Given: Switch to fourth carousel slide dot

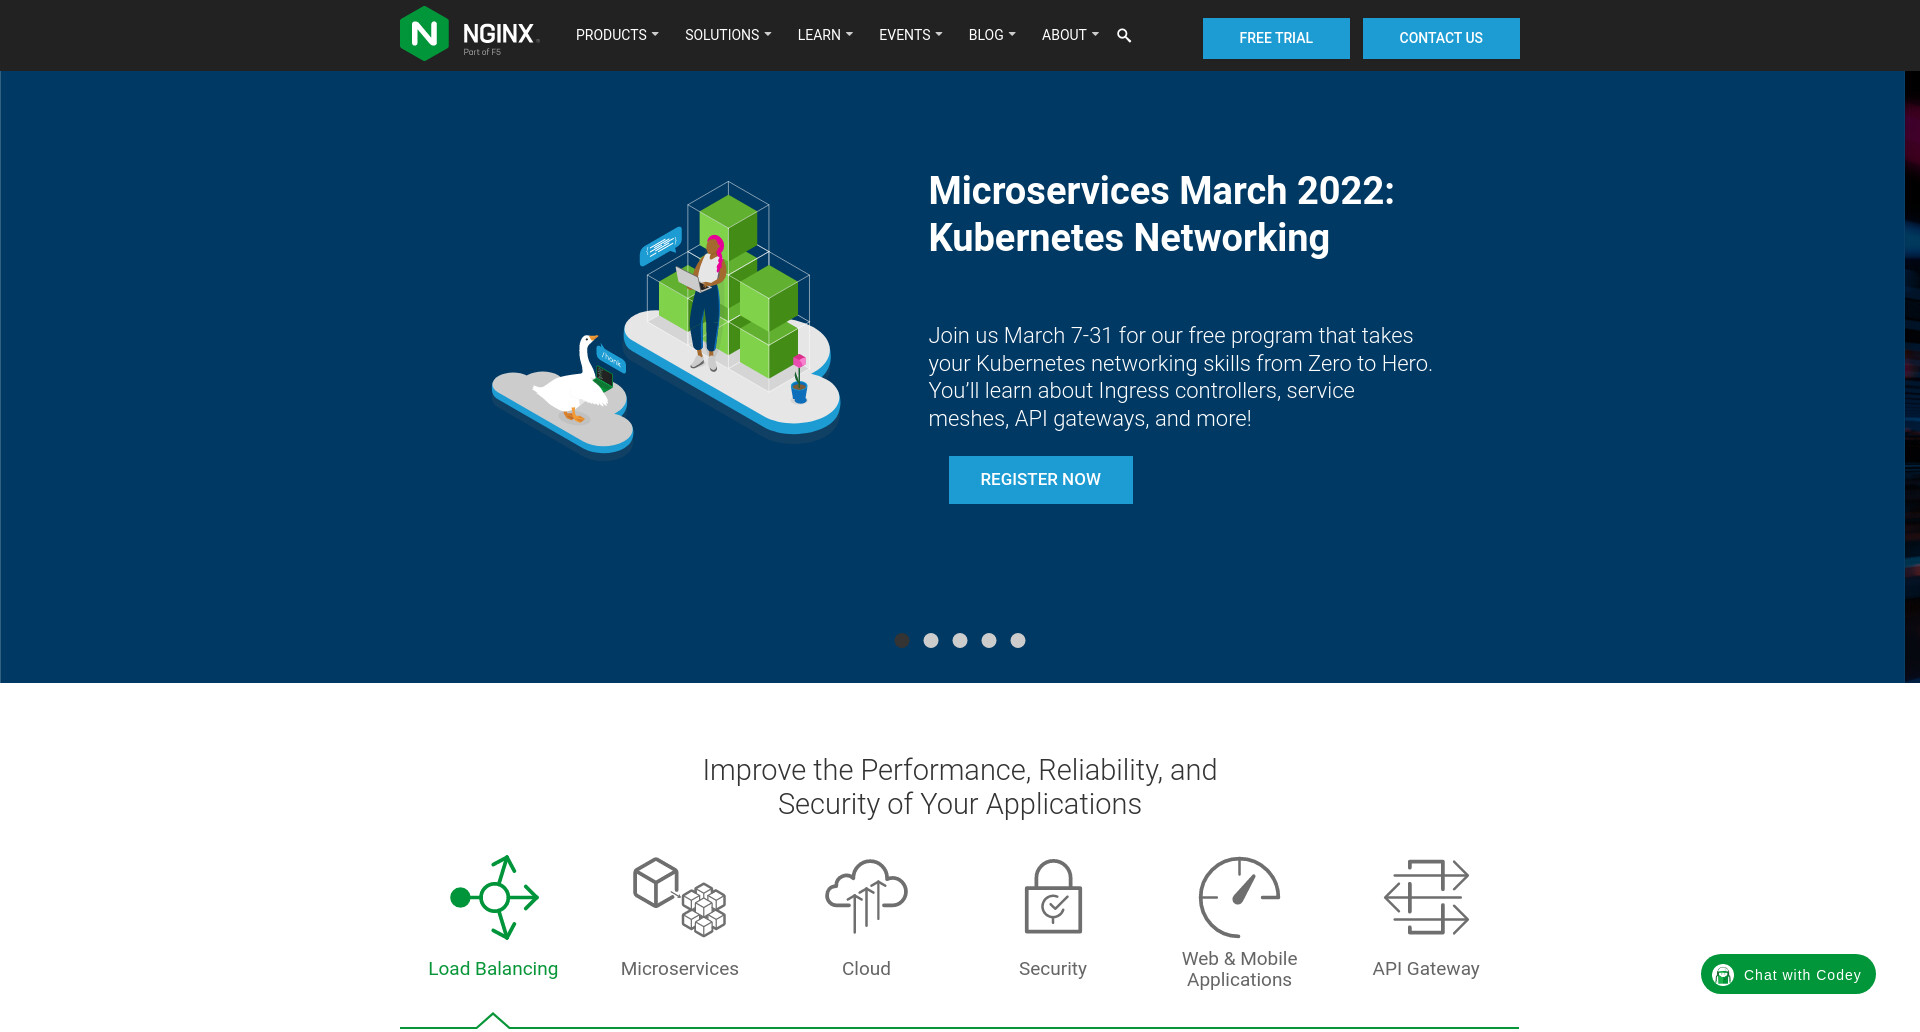Looking at the screenshot, I should [989, 641].
